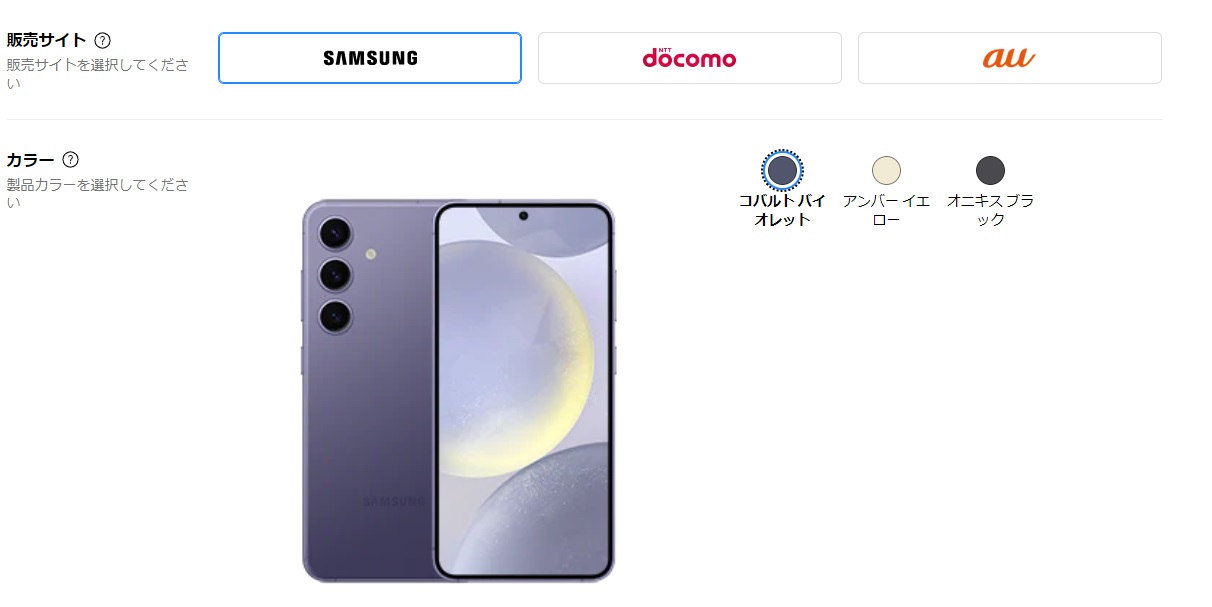Click the SAMSUNG wordmark logo in the selected button

click(x=370, y=58)
